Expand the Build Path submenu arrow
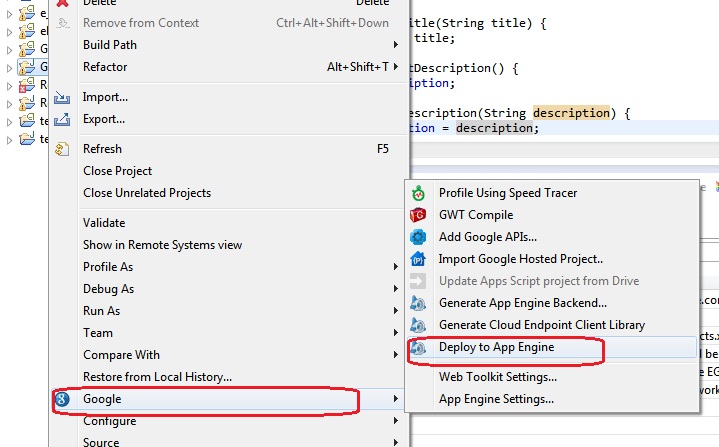 click(396, 45)
